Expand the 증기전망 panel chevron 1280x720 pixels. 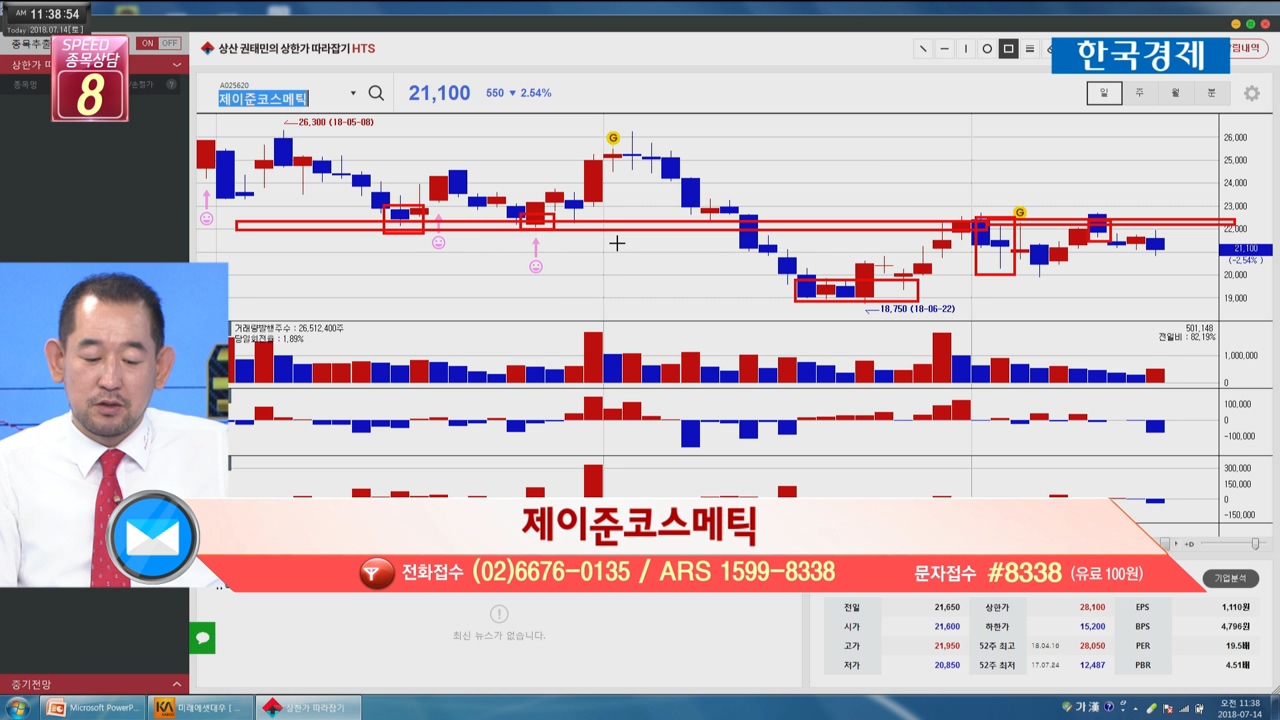177,685
